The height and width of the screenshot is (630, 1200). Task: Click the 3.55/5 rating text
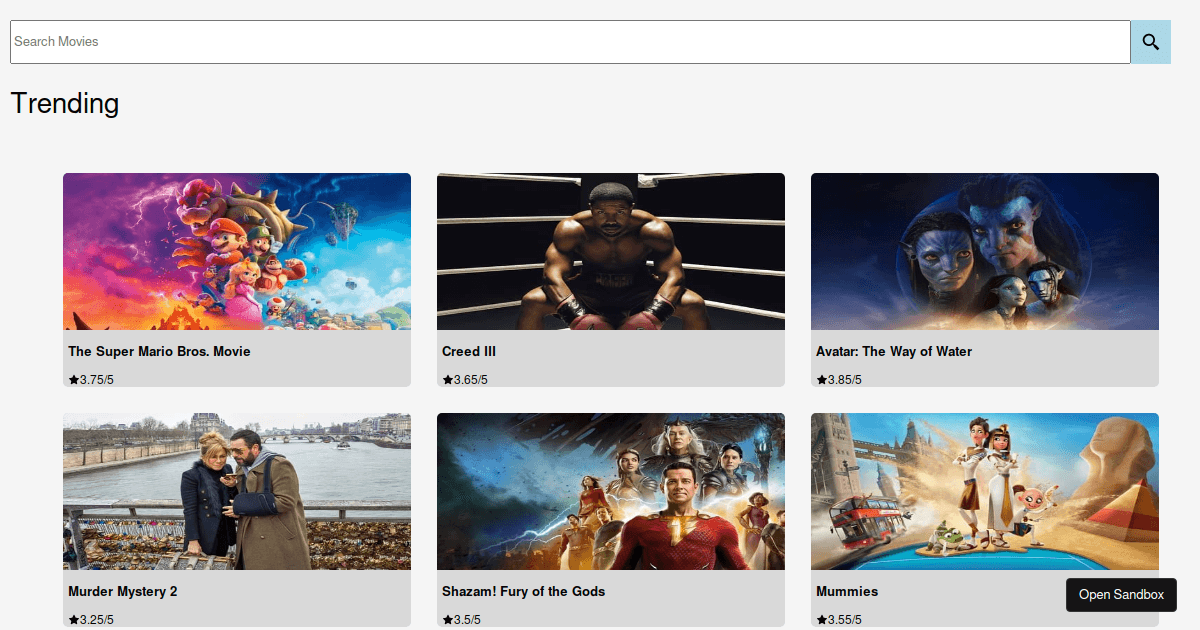click(845, 620)
